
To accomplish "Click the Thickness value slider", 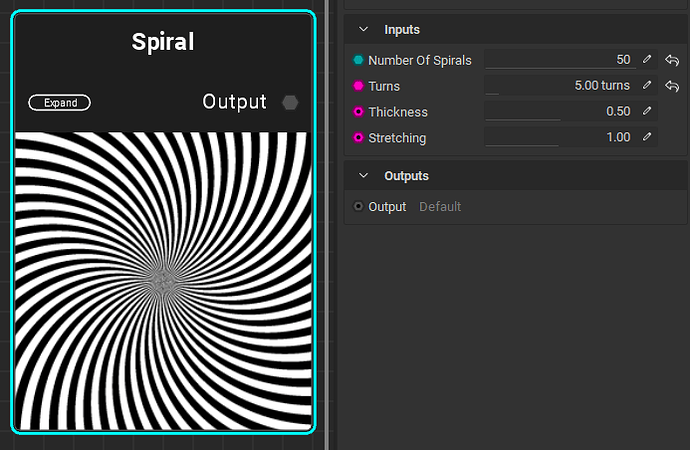I will click(x=560, y=112).
